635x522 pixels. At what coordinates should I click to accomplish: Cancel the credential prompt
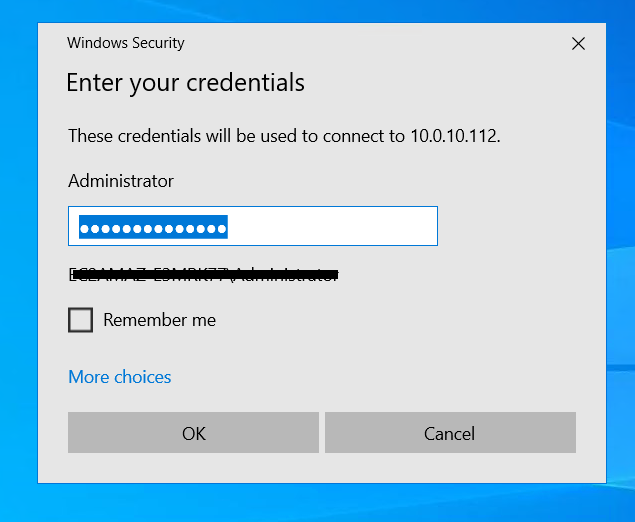pyautogui.click(x=450, y=433)
